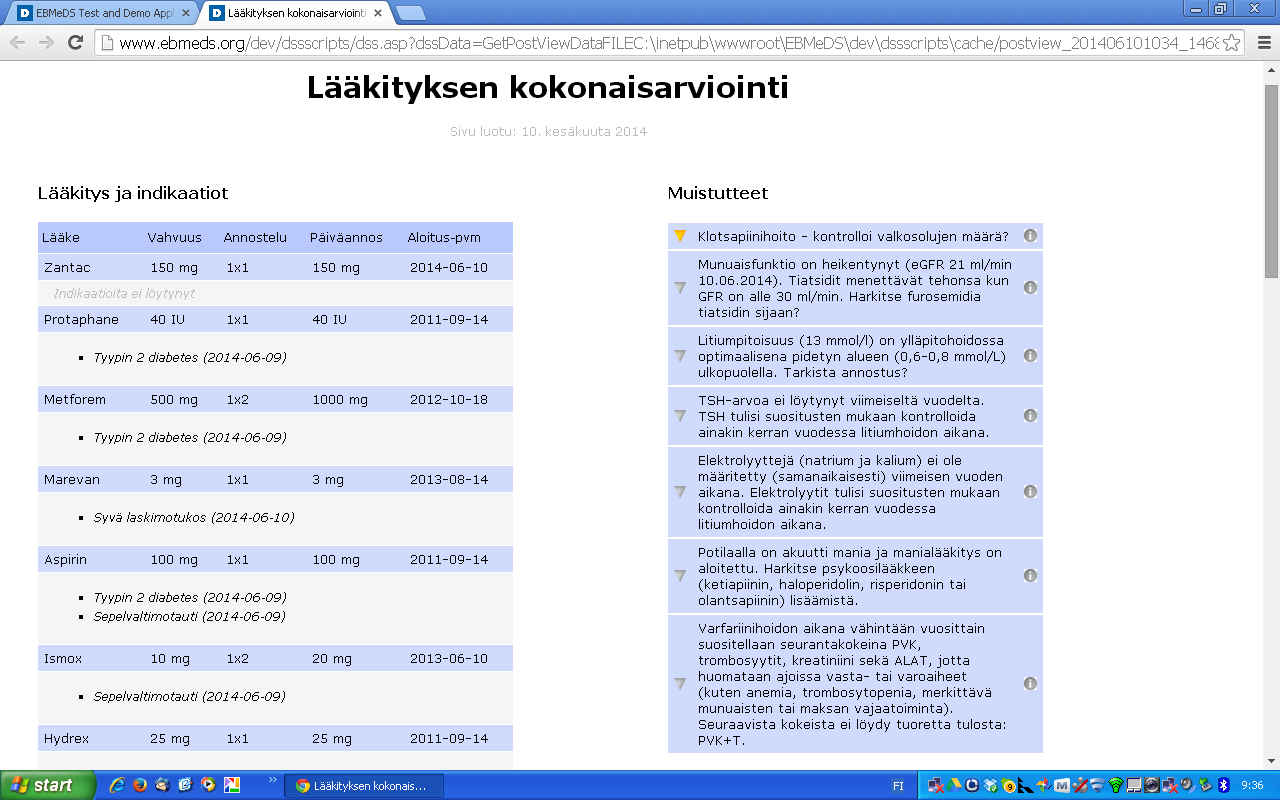Open Chrome menu (three lines)
Screen dimensions: 1280x800
[x=1264, y=42]
